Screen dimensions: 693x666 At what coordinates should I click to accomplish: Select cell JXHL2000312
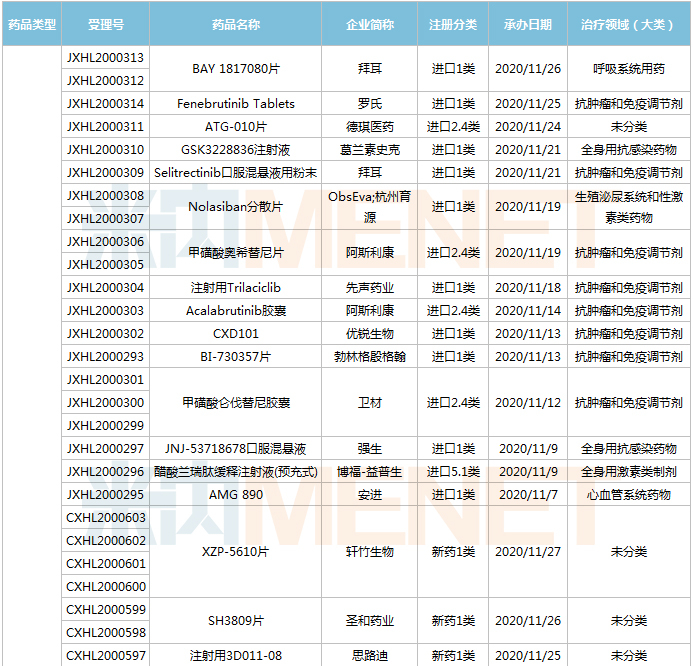[x=105, y=80]
